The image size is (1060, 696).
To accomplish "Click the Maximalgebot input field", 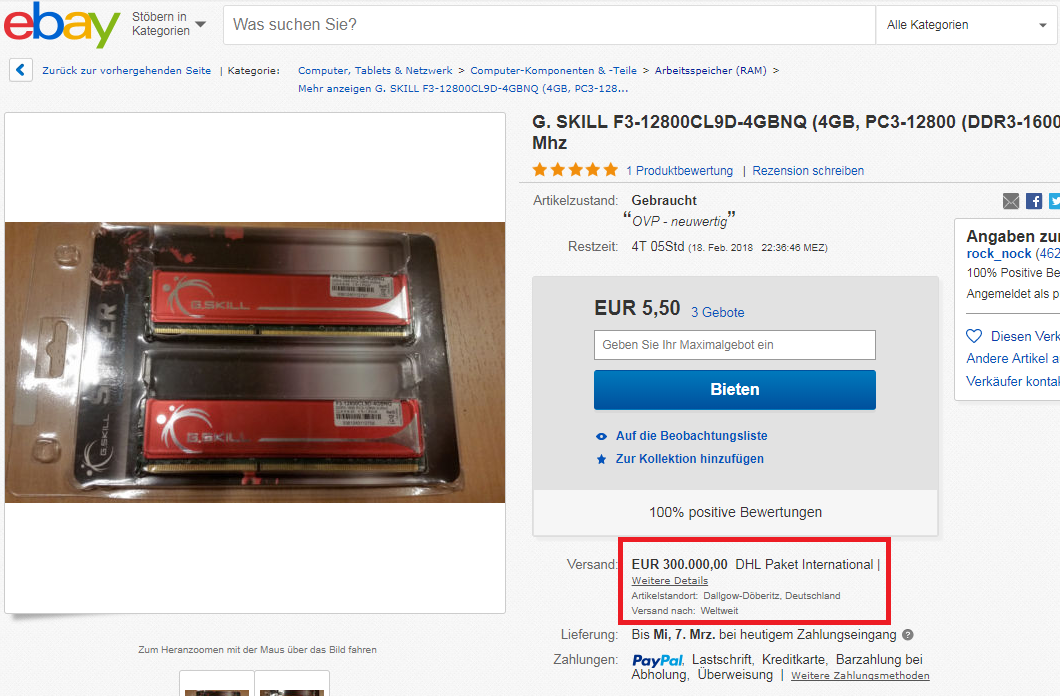I will point(735,345).
